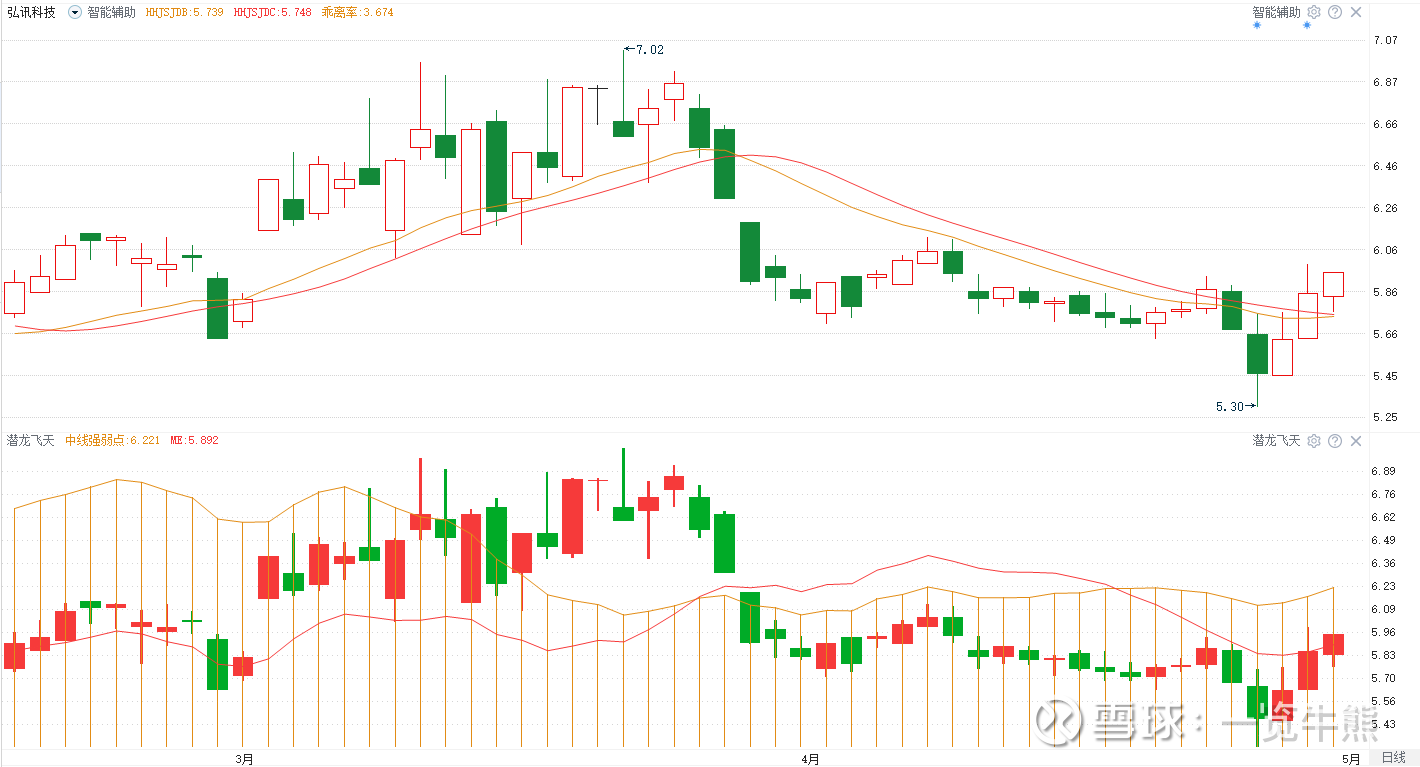Click the 乖离率 indicator value
This screenshot has width=1420, height=767.
tap(357, 13)
